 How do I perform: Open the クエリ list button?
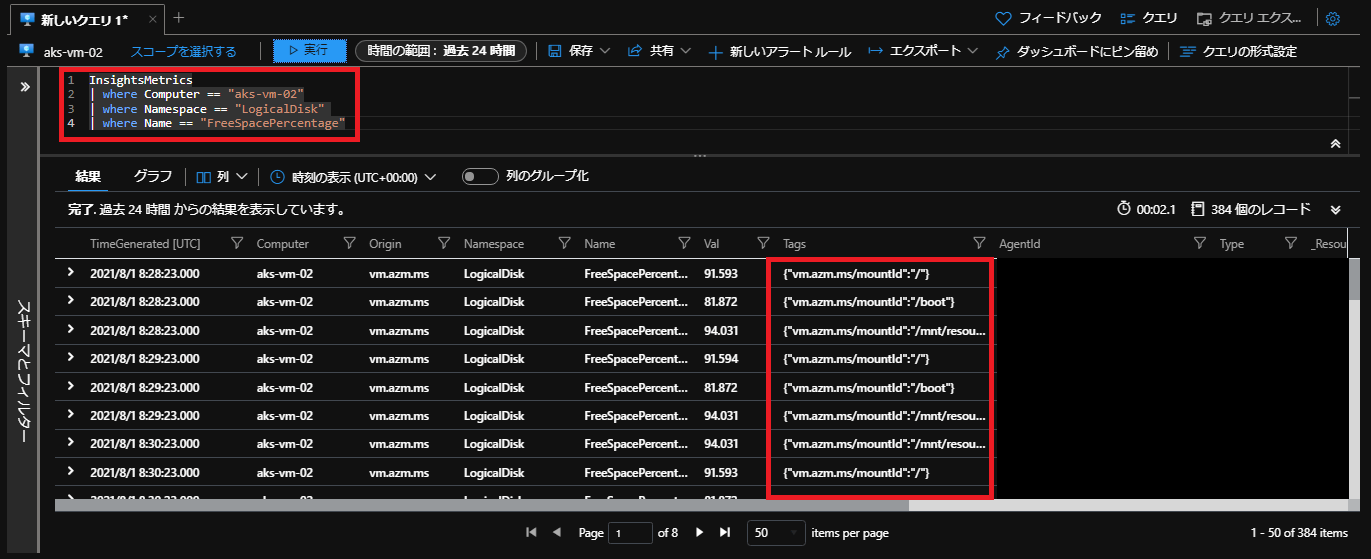pyautogui.click(x=1148, y=18)
